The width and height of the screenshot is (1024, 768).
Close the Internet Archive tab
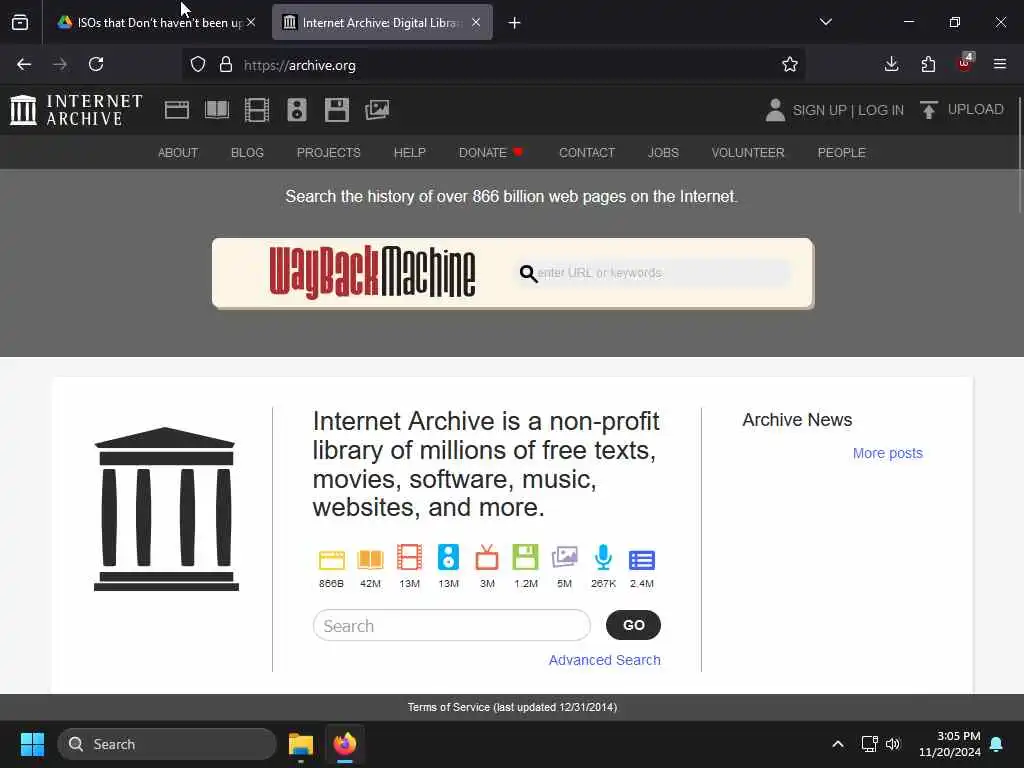coord(476,22)
